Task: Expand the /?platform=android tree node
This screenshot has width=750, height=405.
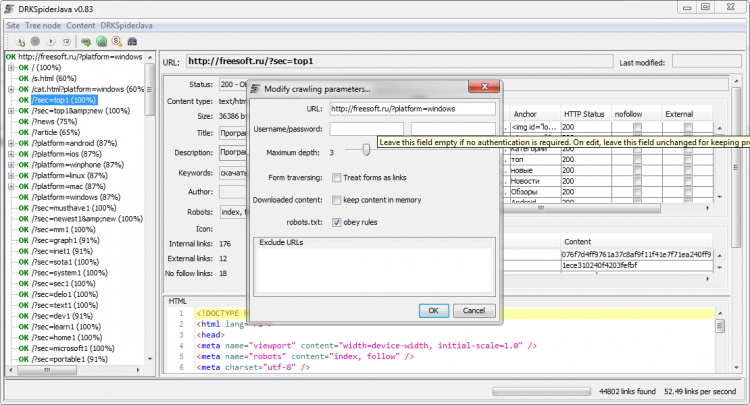Action: coord(11,143)
